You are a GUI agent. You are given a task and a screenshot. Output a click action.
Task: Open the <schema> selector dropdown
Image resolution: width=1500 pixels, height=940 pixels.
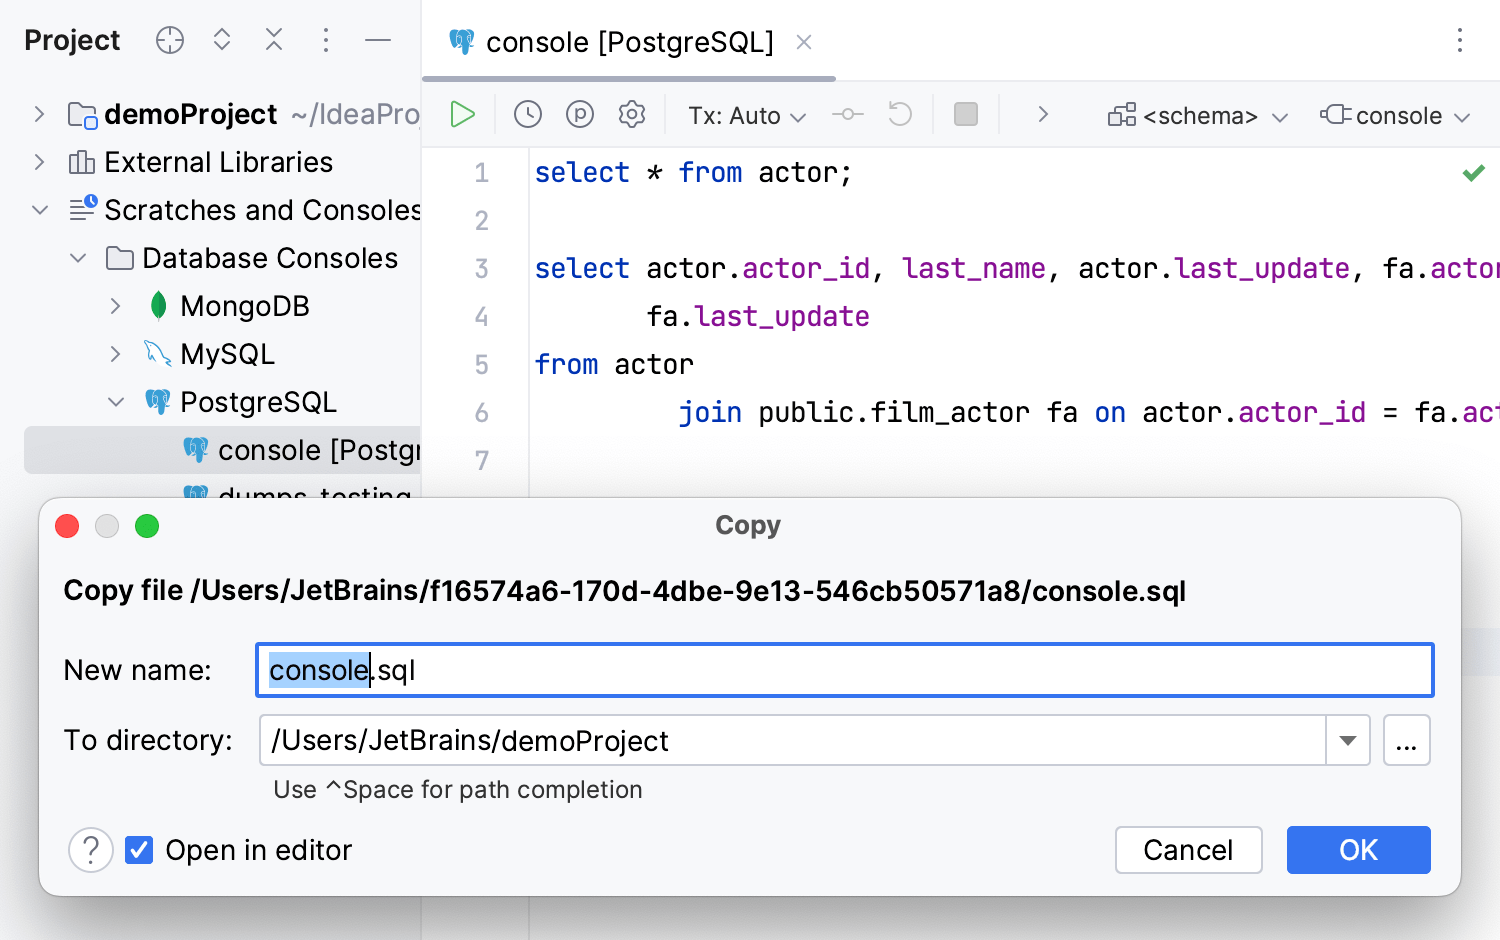[1198, 116]
